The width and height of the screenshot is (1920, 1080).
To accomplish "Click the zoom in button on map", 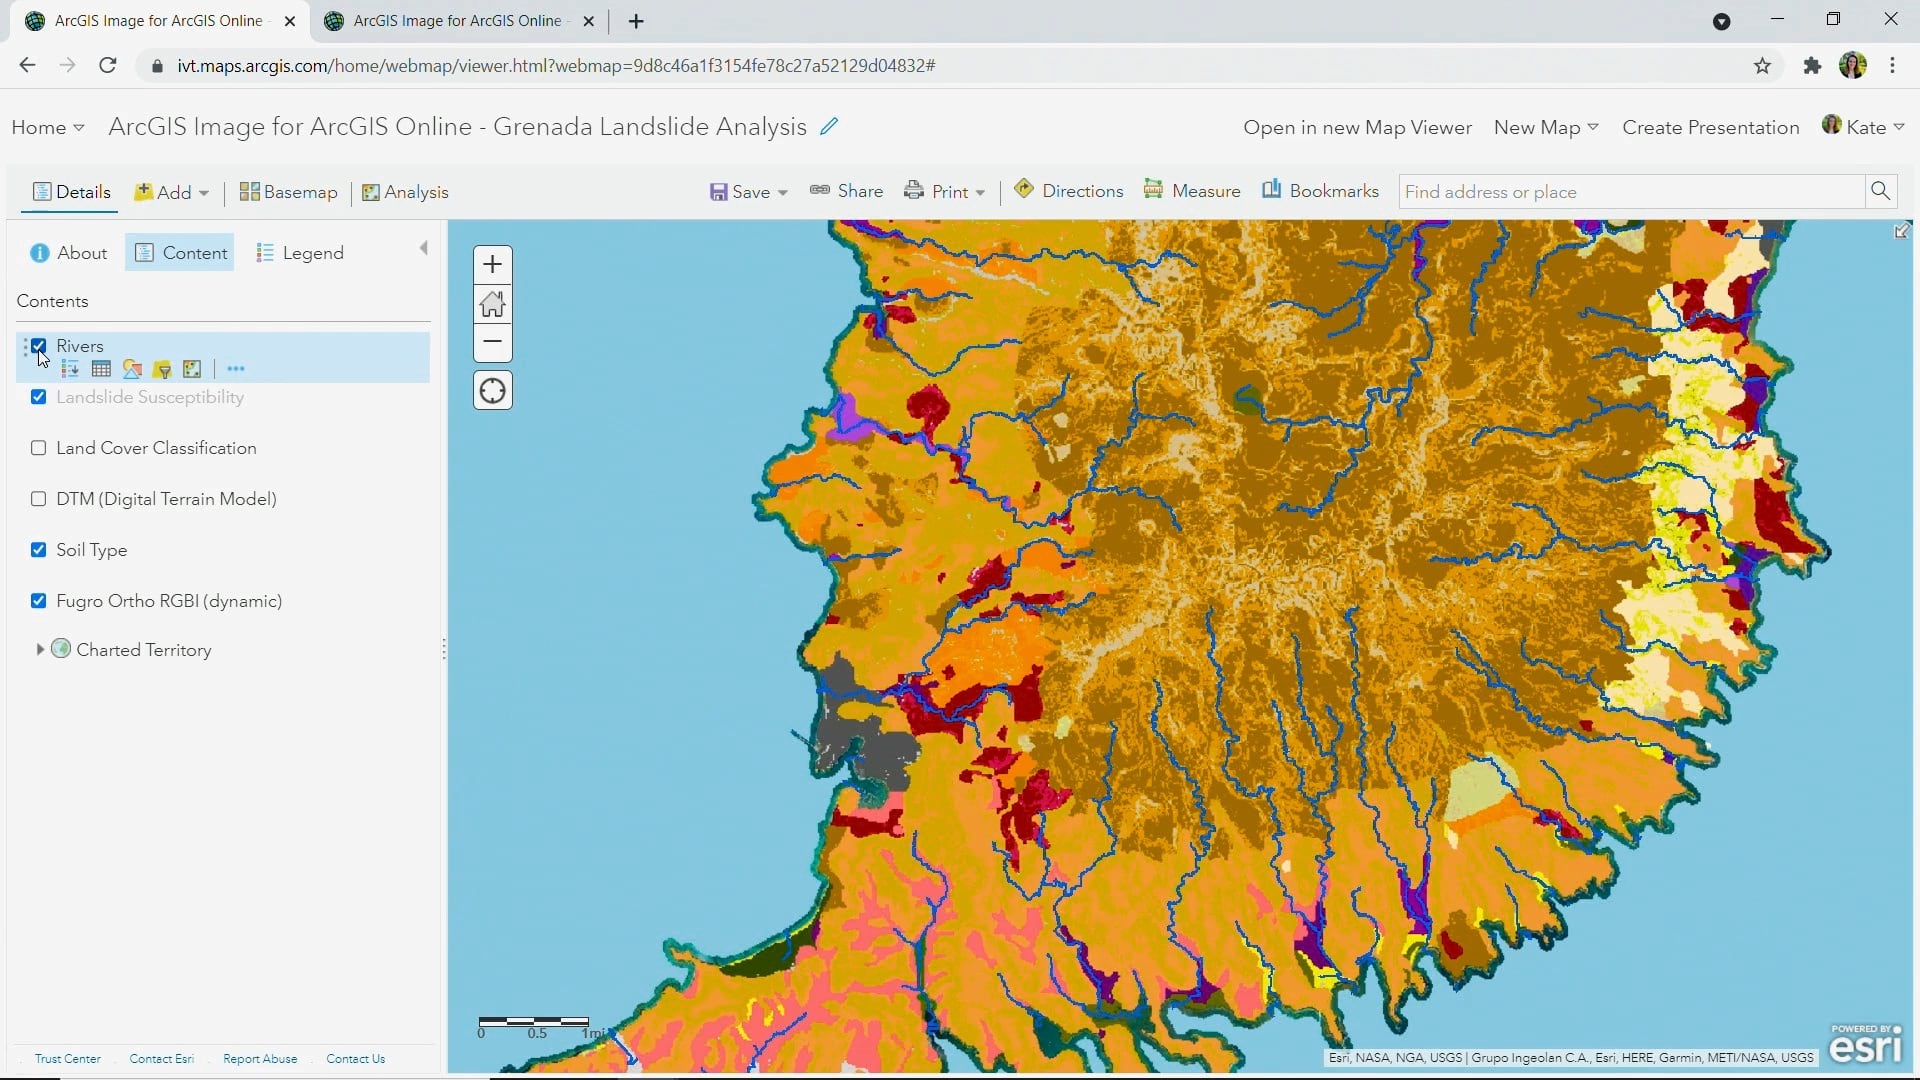I will [x=492, y=264].
